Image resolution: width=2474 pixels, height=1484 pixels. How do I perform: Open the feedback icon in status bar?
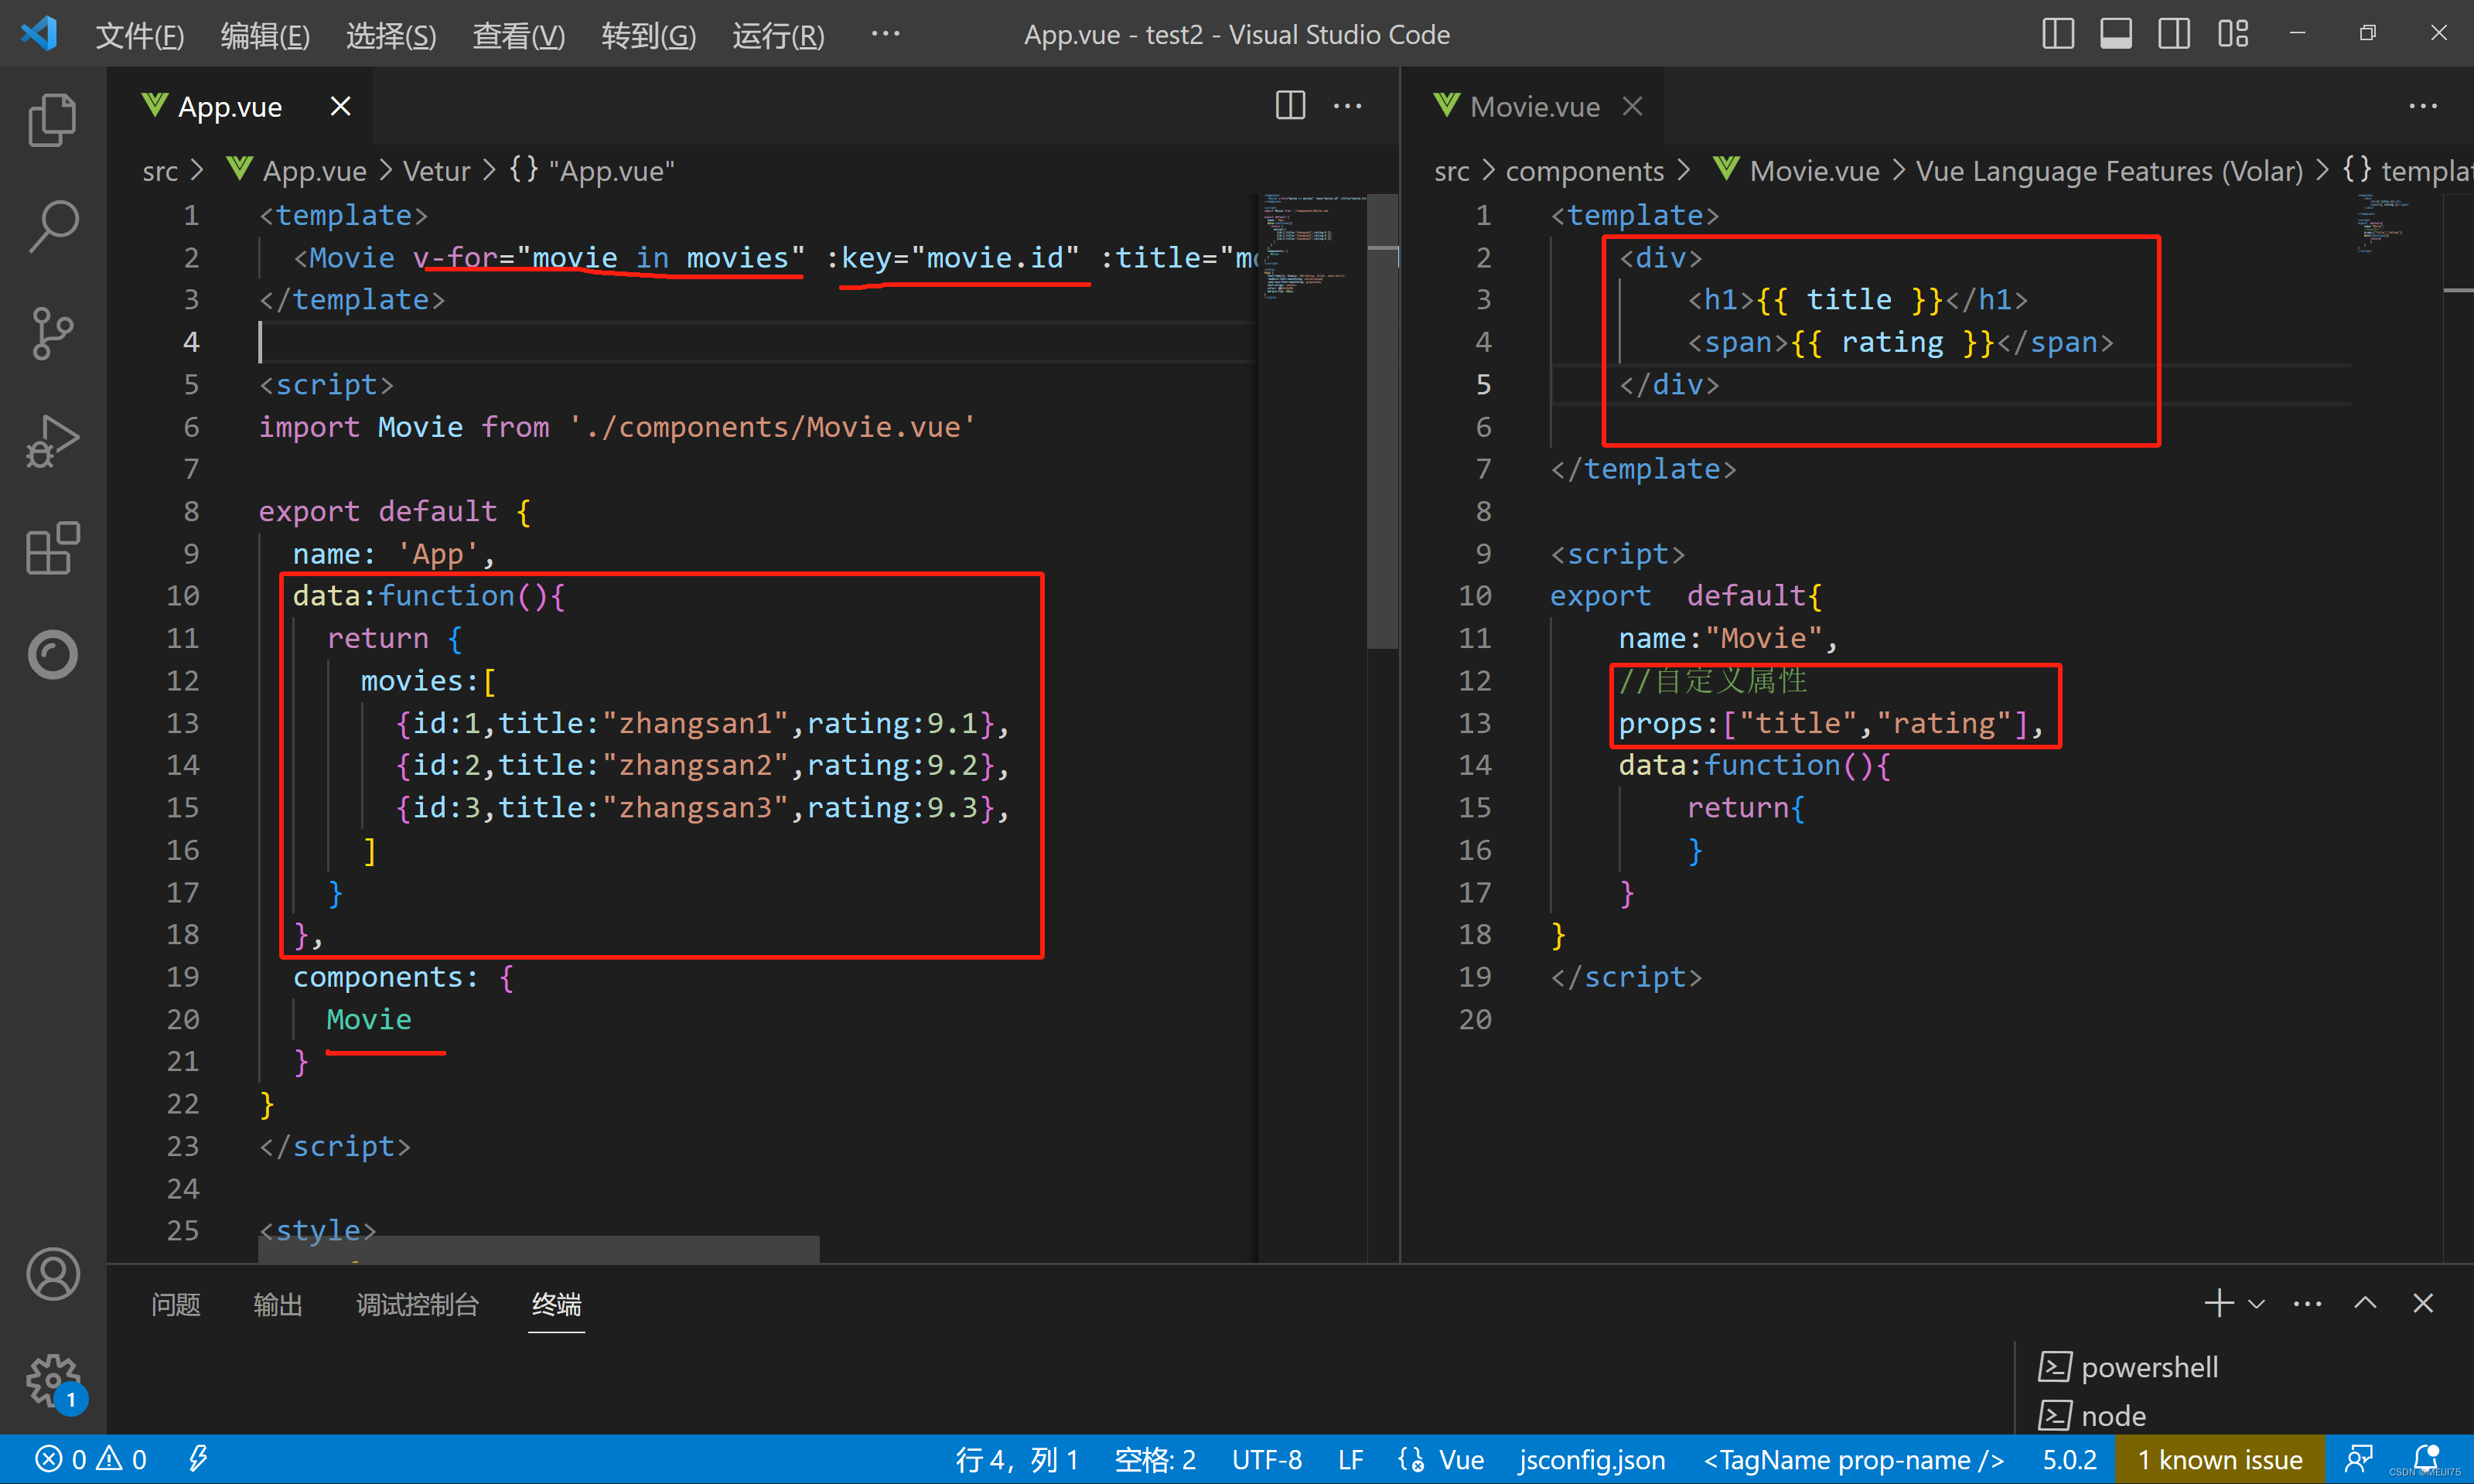(2360, 1460)
